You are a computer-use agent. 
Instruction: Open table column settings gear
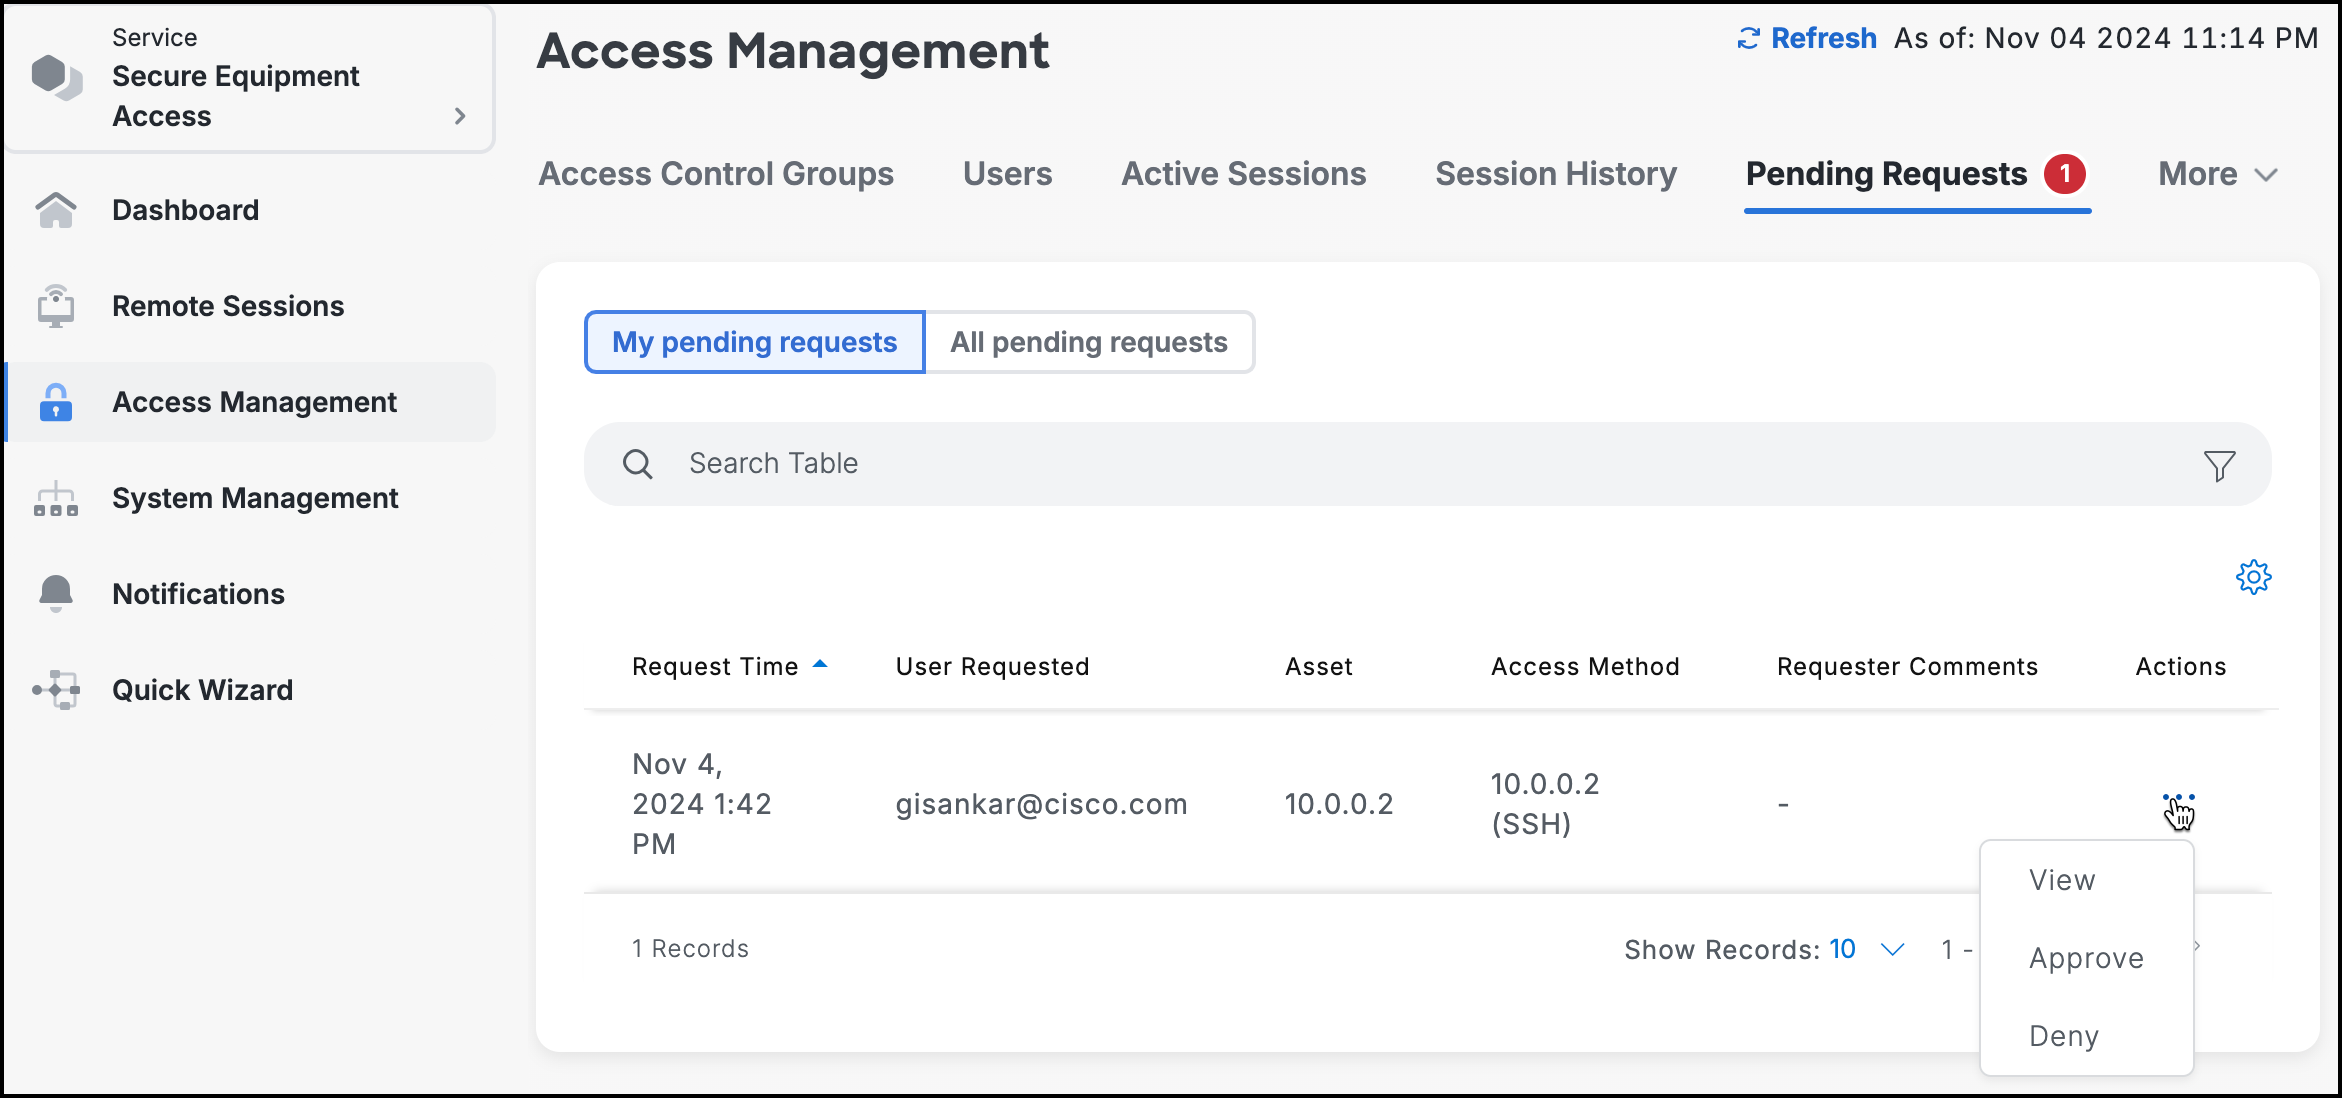pyautogui.click(x=2254, y=576)
